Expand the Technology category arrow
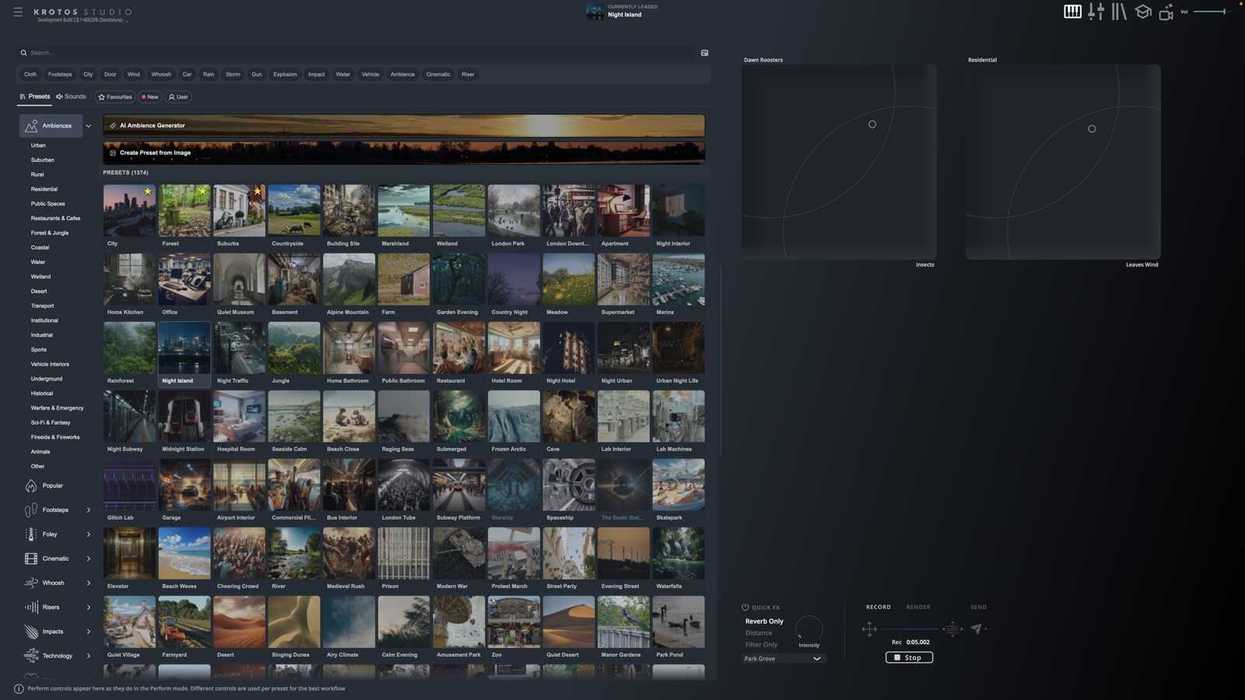The image size is (1245, 700). [88, 656]
